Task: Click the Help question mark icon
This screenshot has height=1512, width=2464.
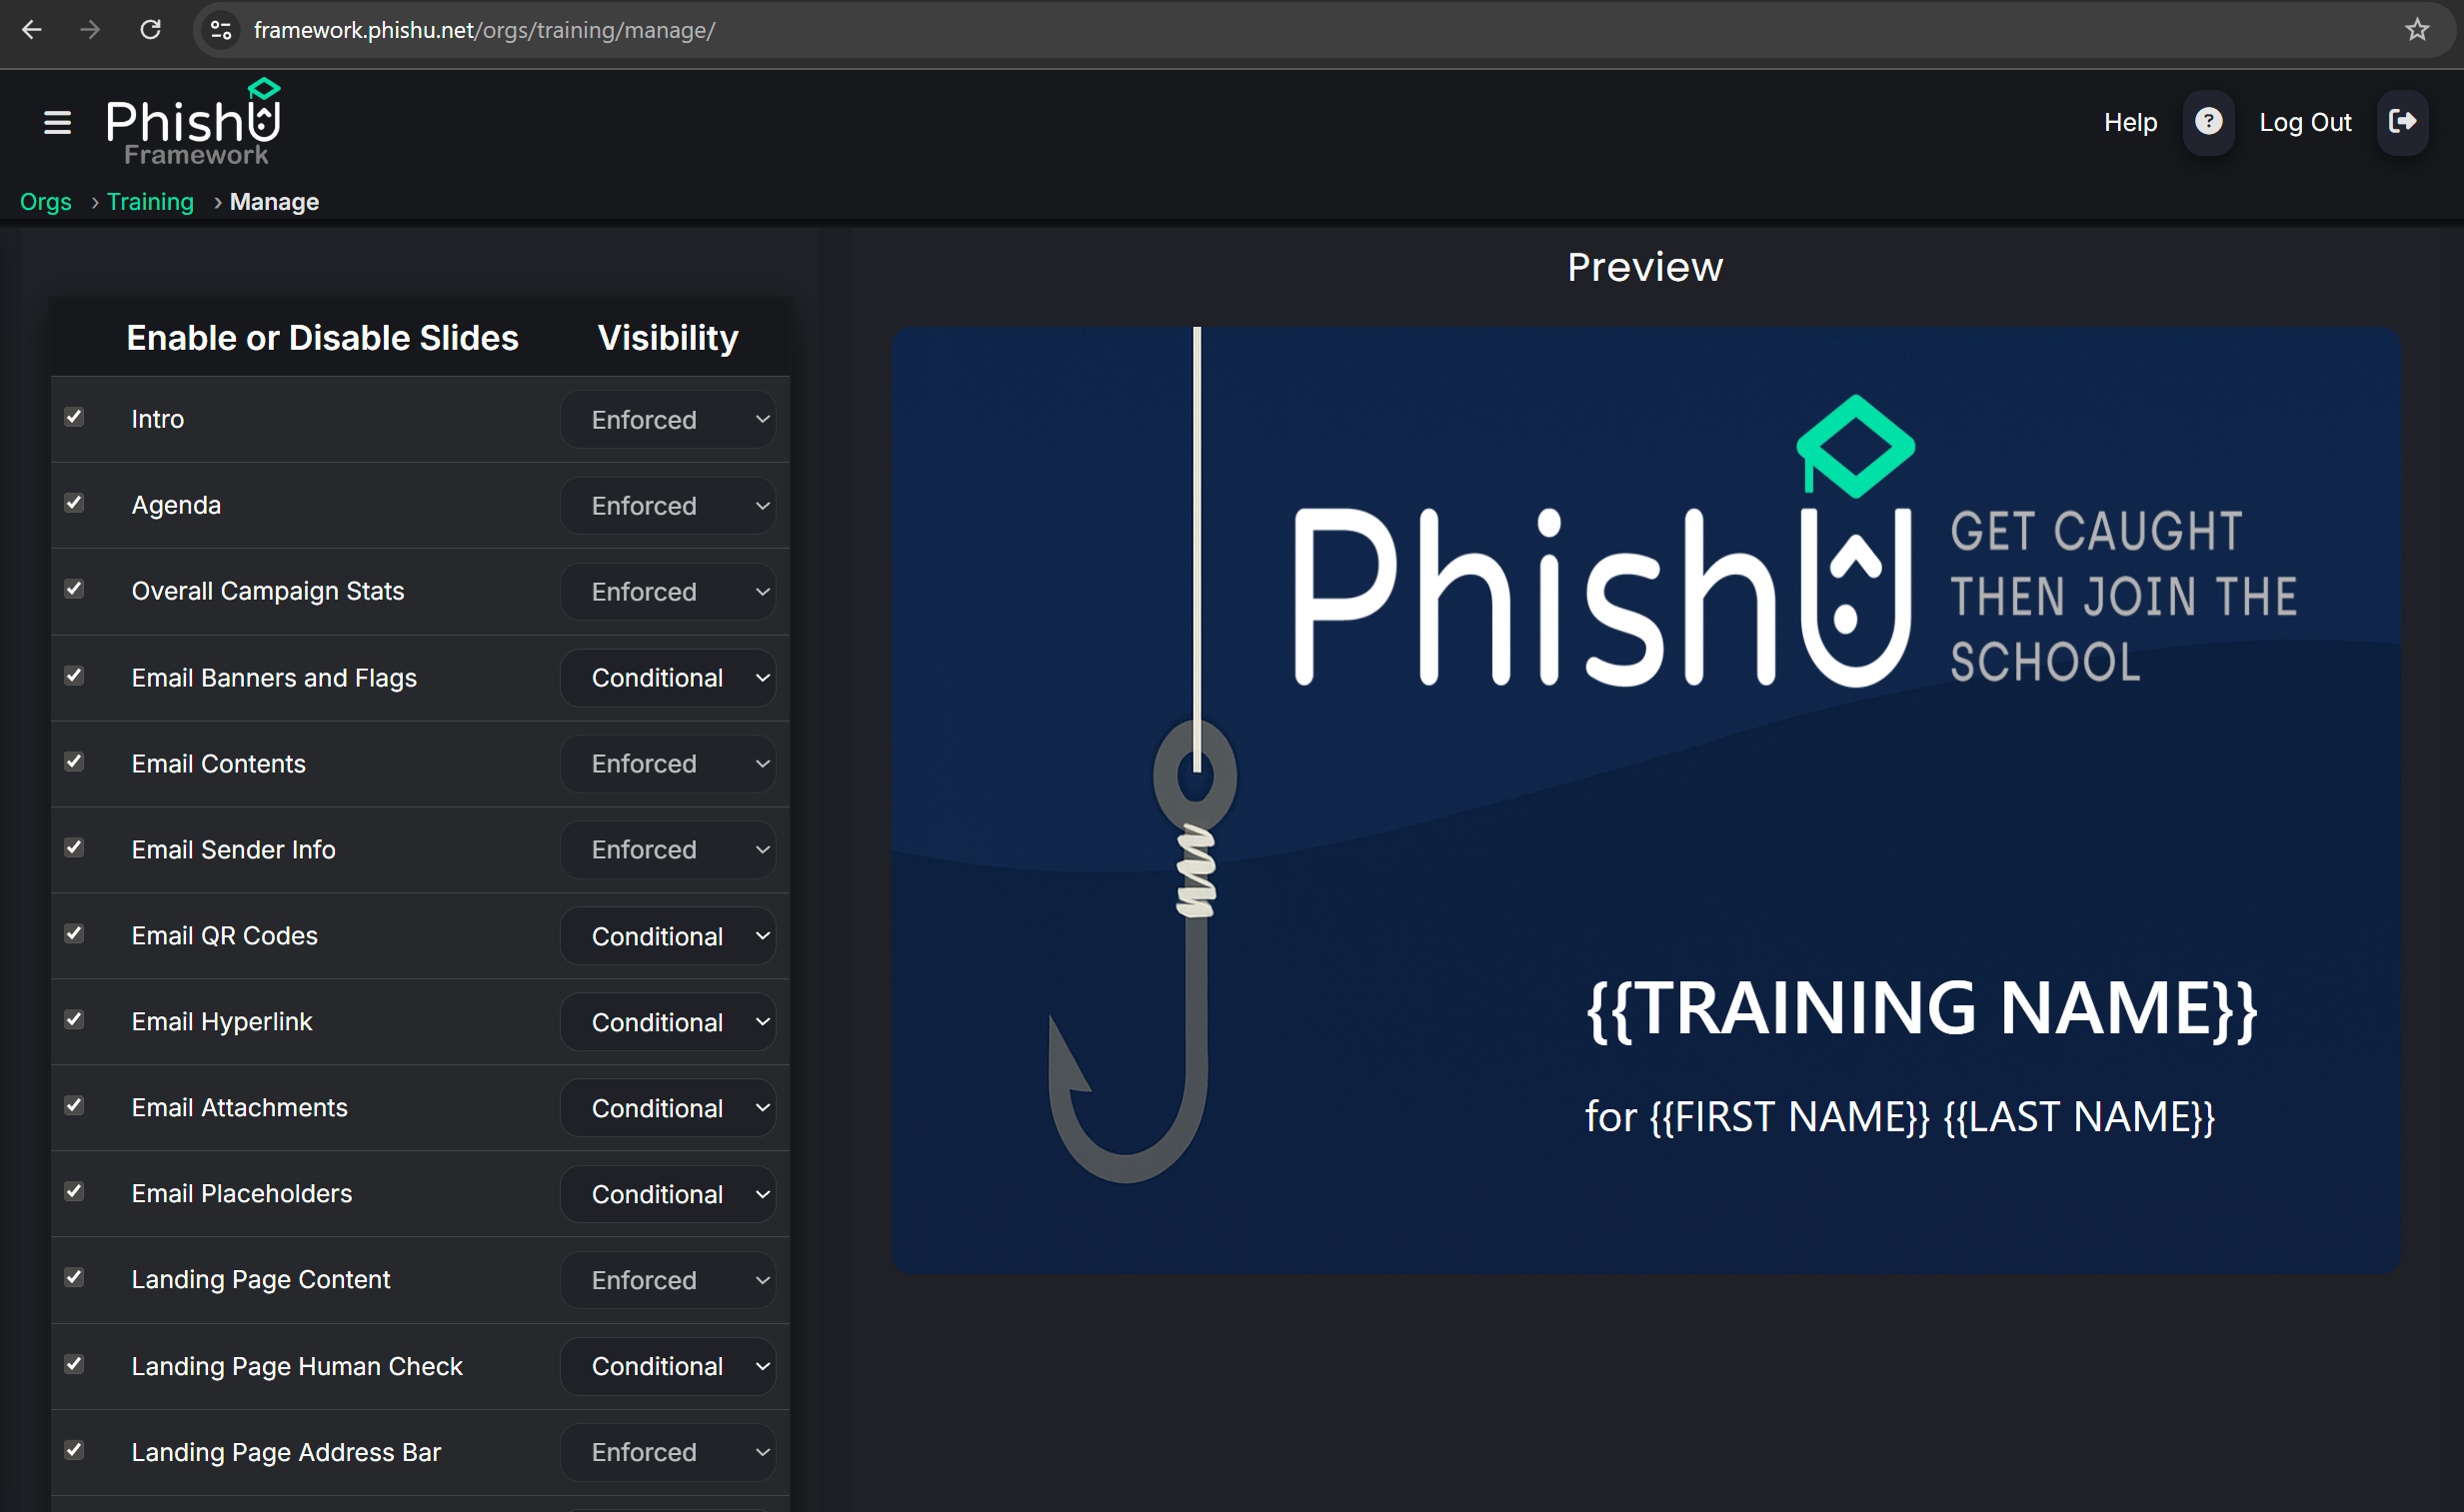Action: click(2208, 122)
